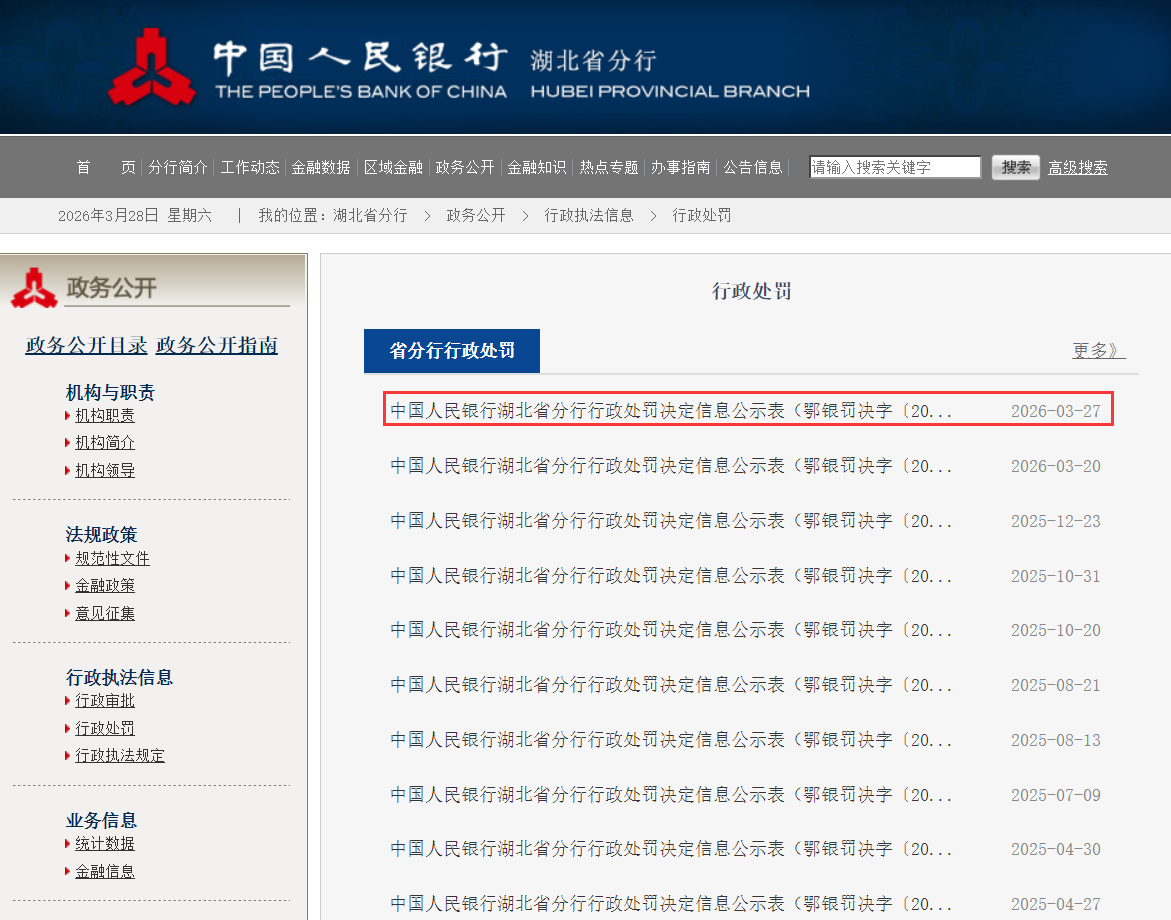Click the 业务信息 section heading

coord(102,821)
